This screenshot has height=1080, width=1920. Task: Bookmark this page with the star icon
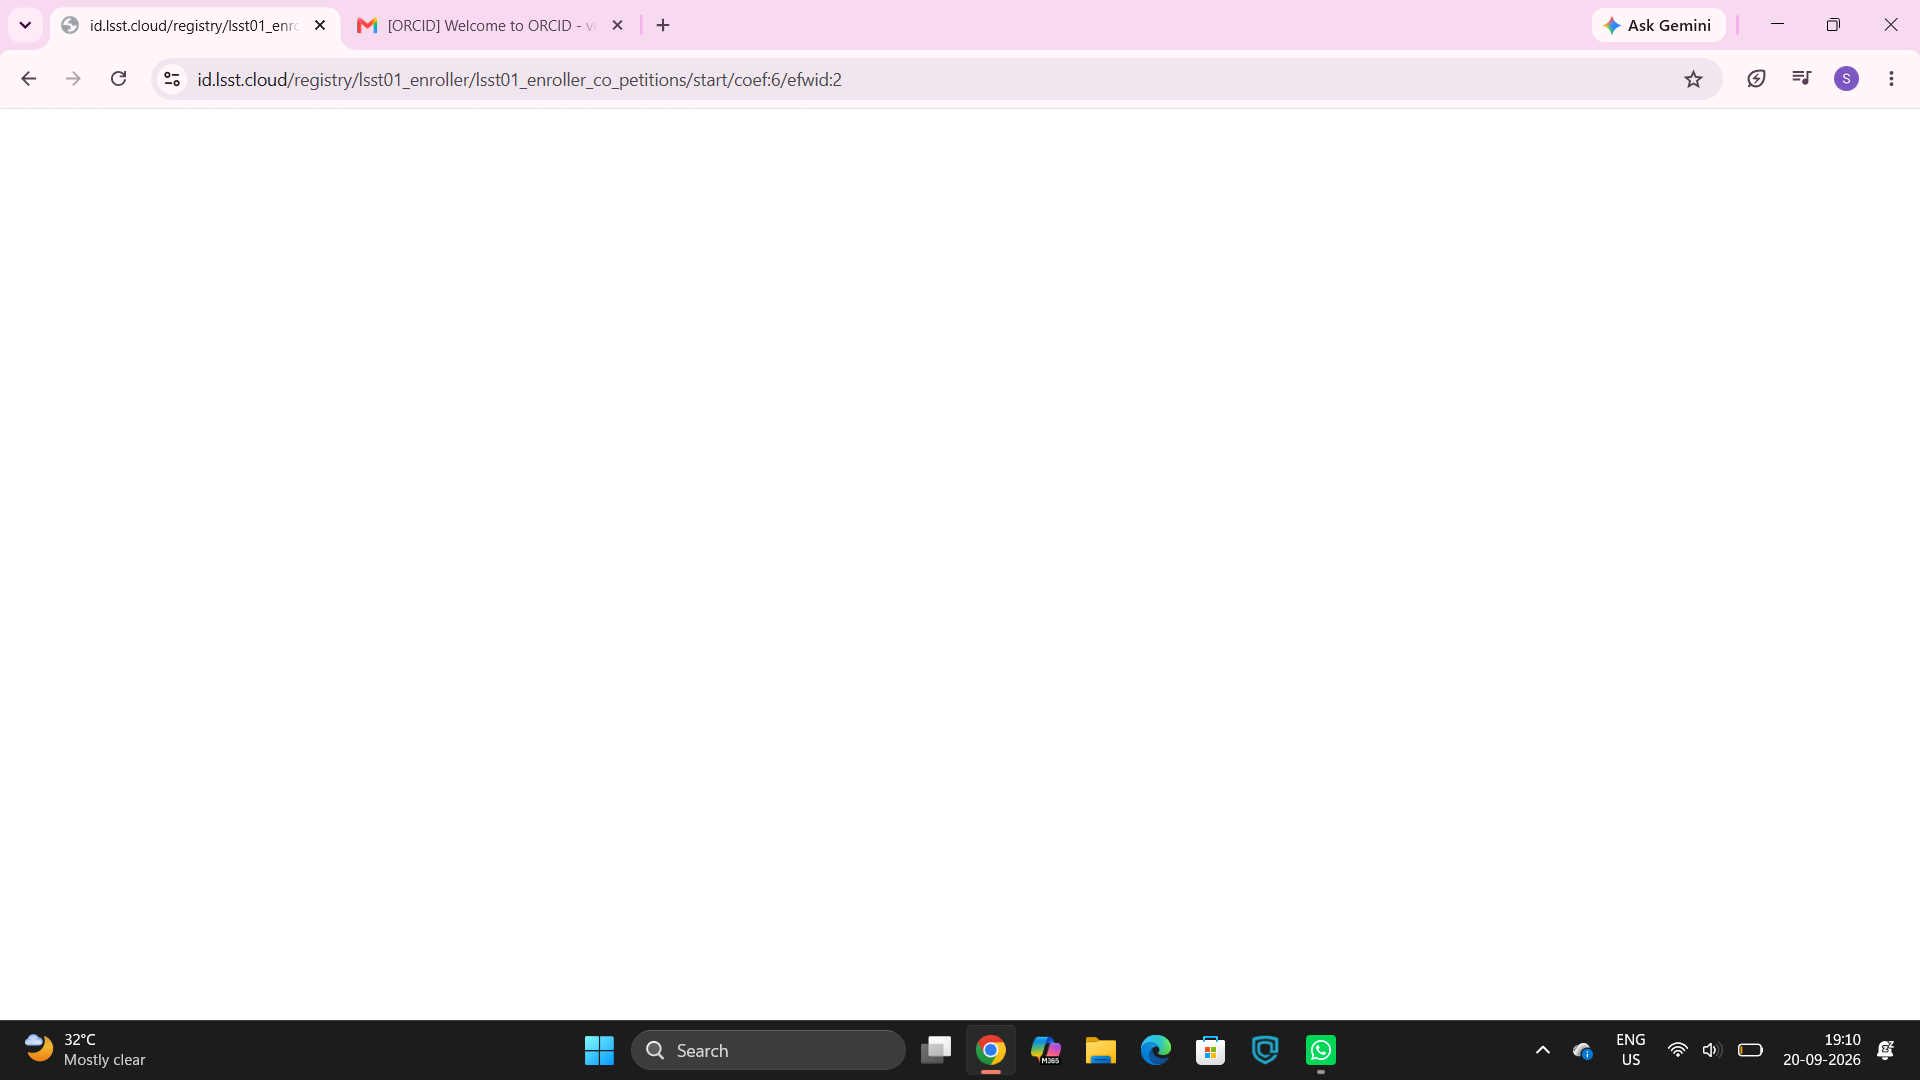coord(1693,79)
